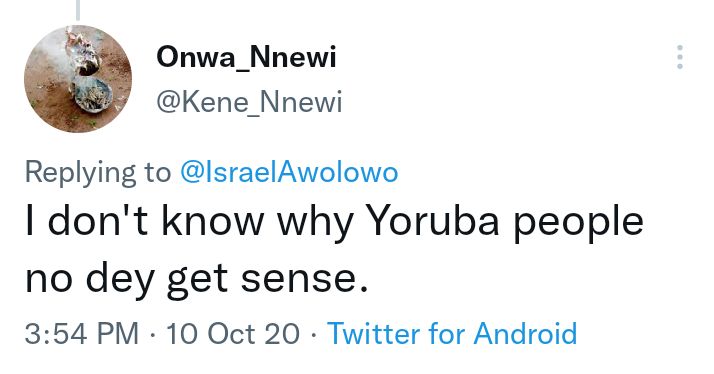Open the Onwa_Nnewi display name profile

click(x=246, y=58)
